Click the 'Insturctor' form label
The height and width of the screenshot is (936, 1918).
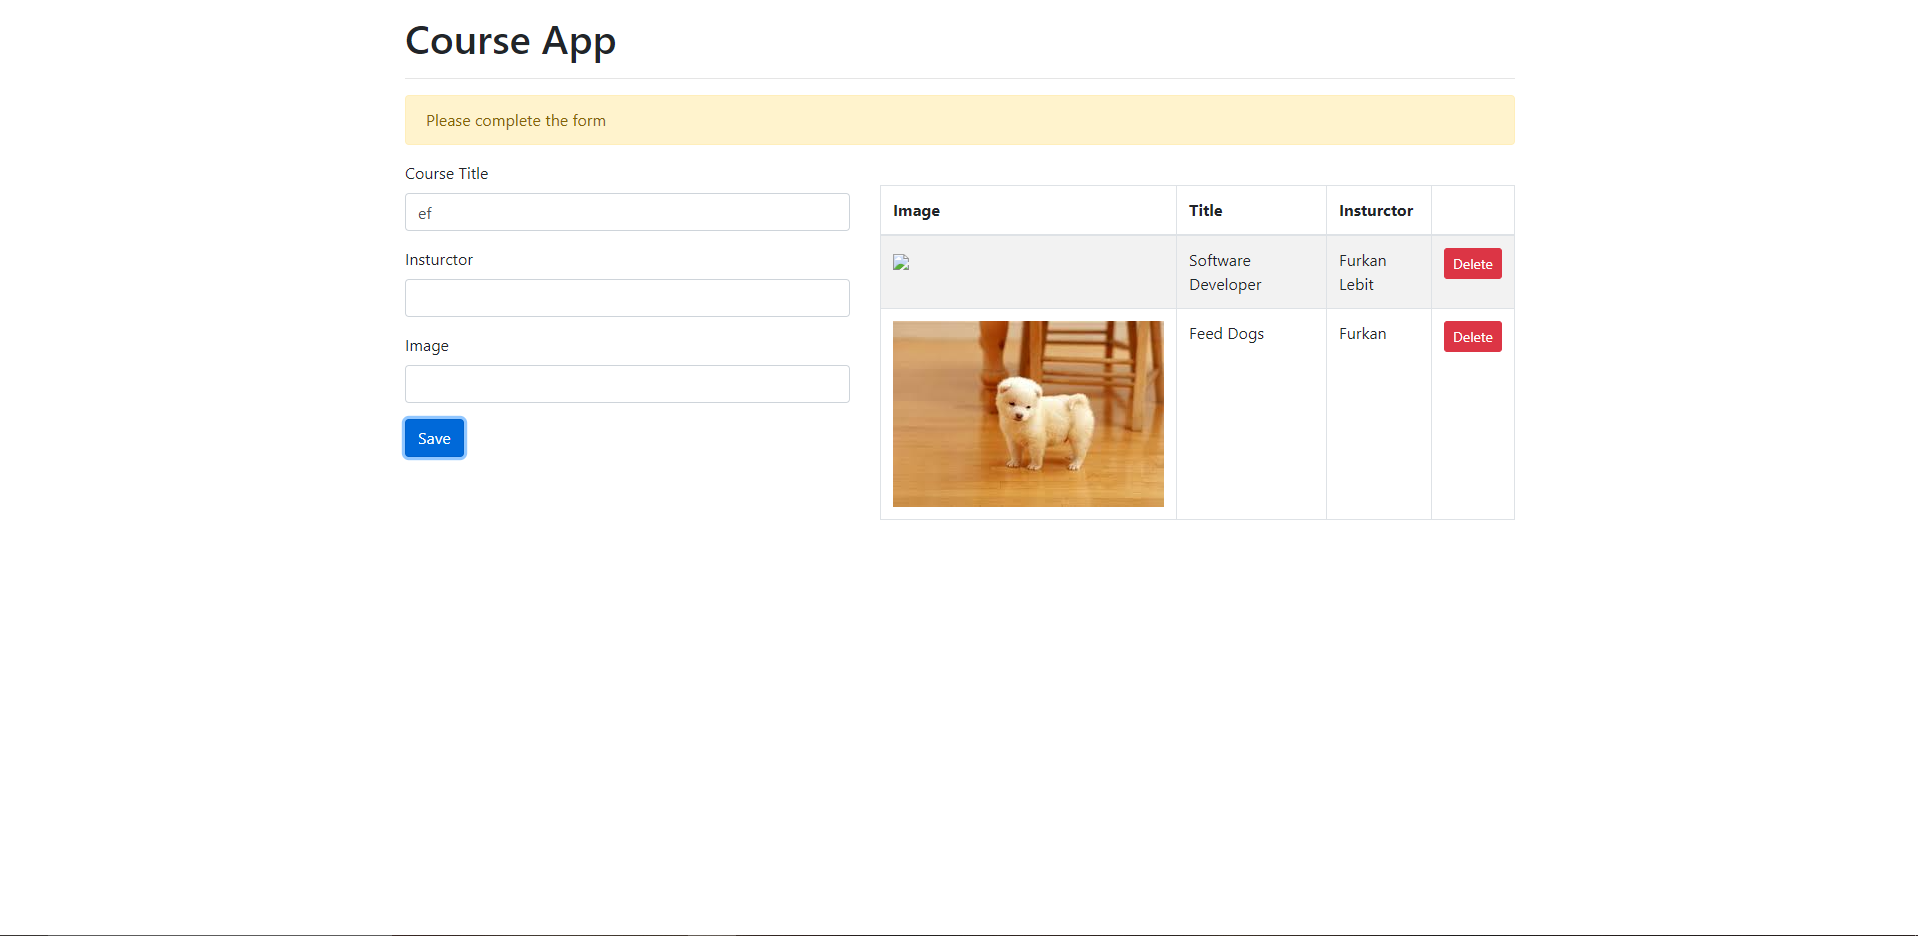click(439, 259)
